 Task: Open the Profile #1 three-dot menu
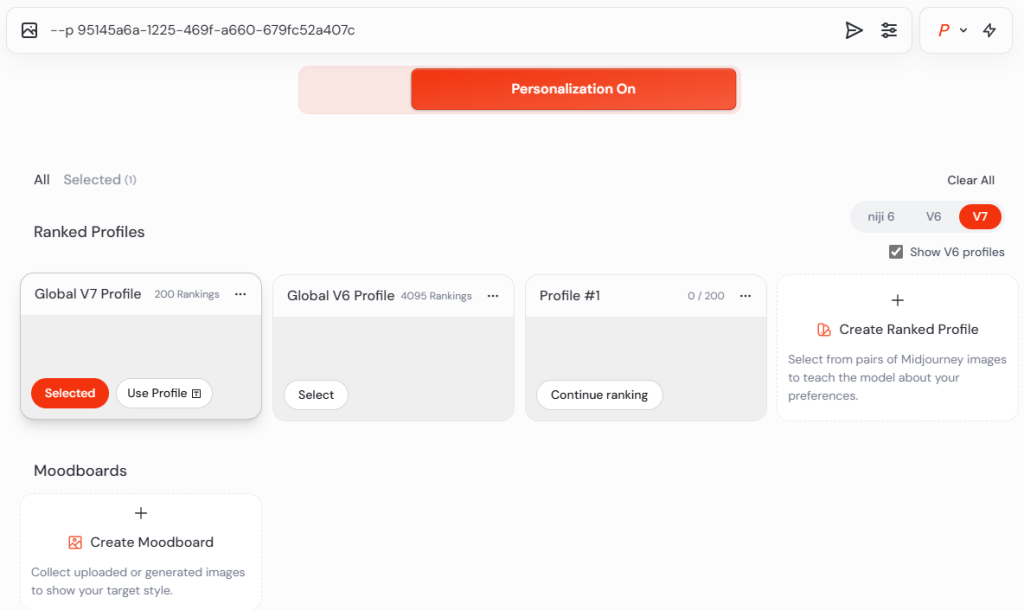point(745,296)
